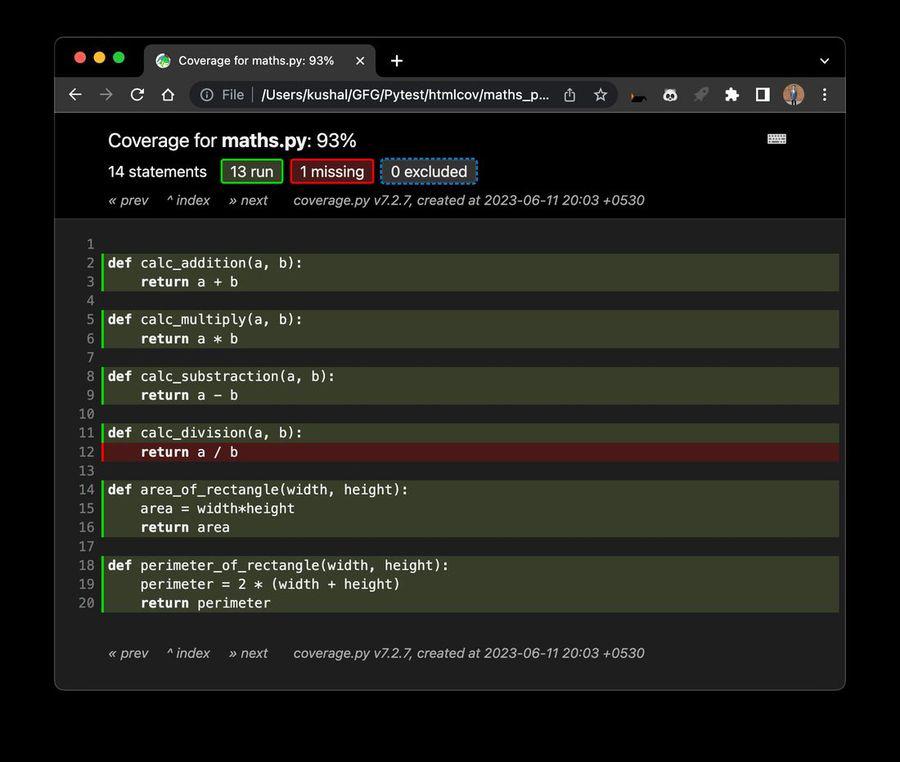Screen dimensions: 900x762
Task: Open Chrome three-dot menu
Action: click(x=824, y=94)
